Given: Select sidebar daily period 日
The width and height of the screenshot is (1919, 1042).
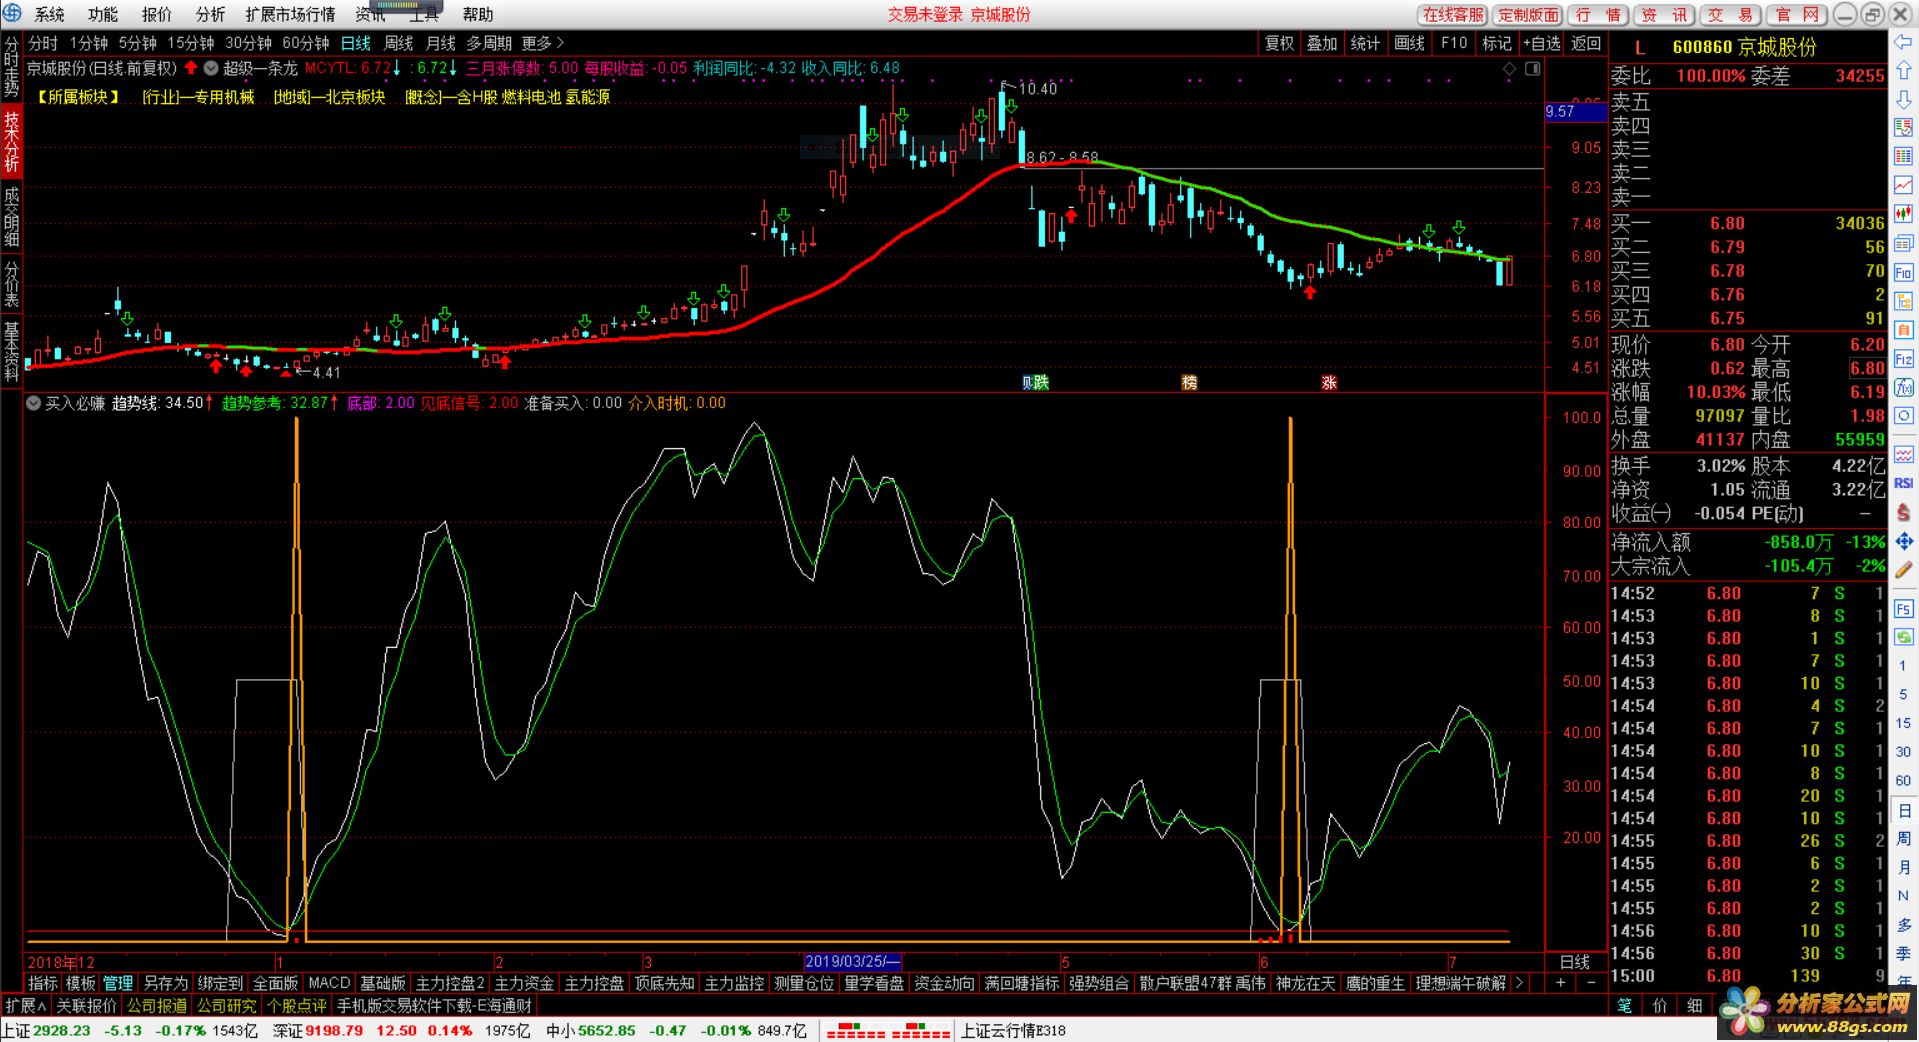Looking at the screenshot, I should 1903,810.
